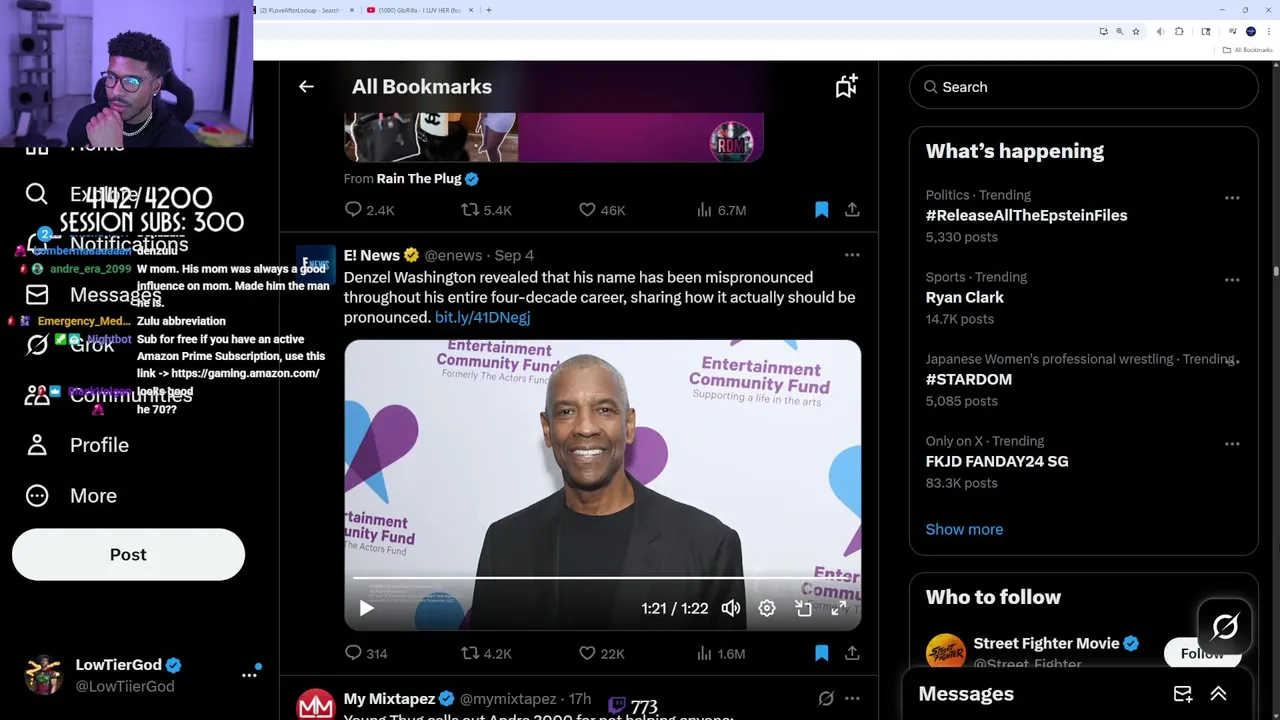Viewport: 1280px width, 720px height.
Task: Open My Mixtapez profile name
Action: pos(389,699)
